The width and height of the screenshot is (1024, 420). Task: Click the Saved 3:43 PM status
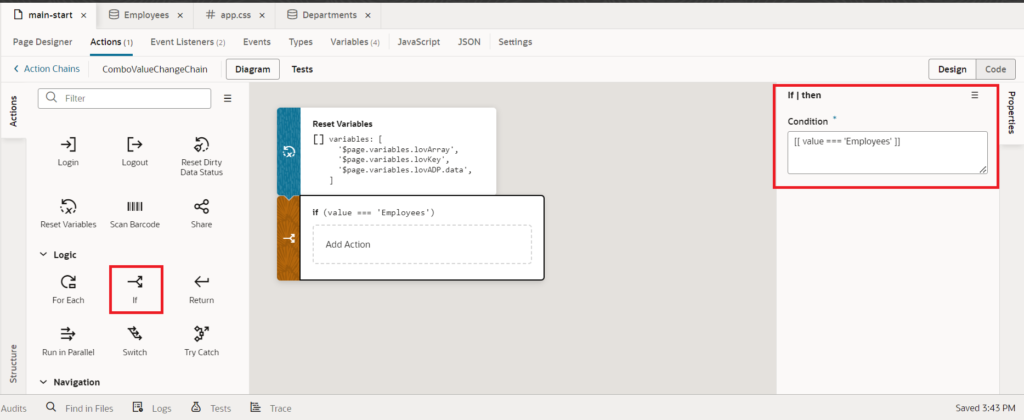pyautogui.click(x=985, y=408)
